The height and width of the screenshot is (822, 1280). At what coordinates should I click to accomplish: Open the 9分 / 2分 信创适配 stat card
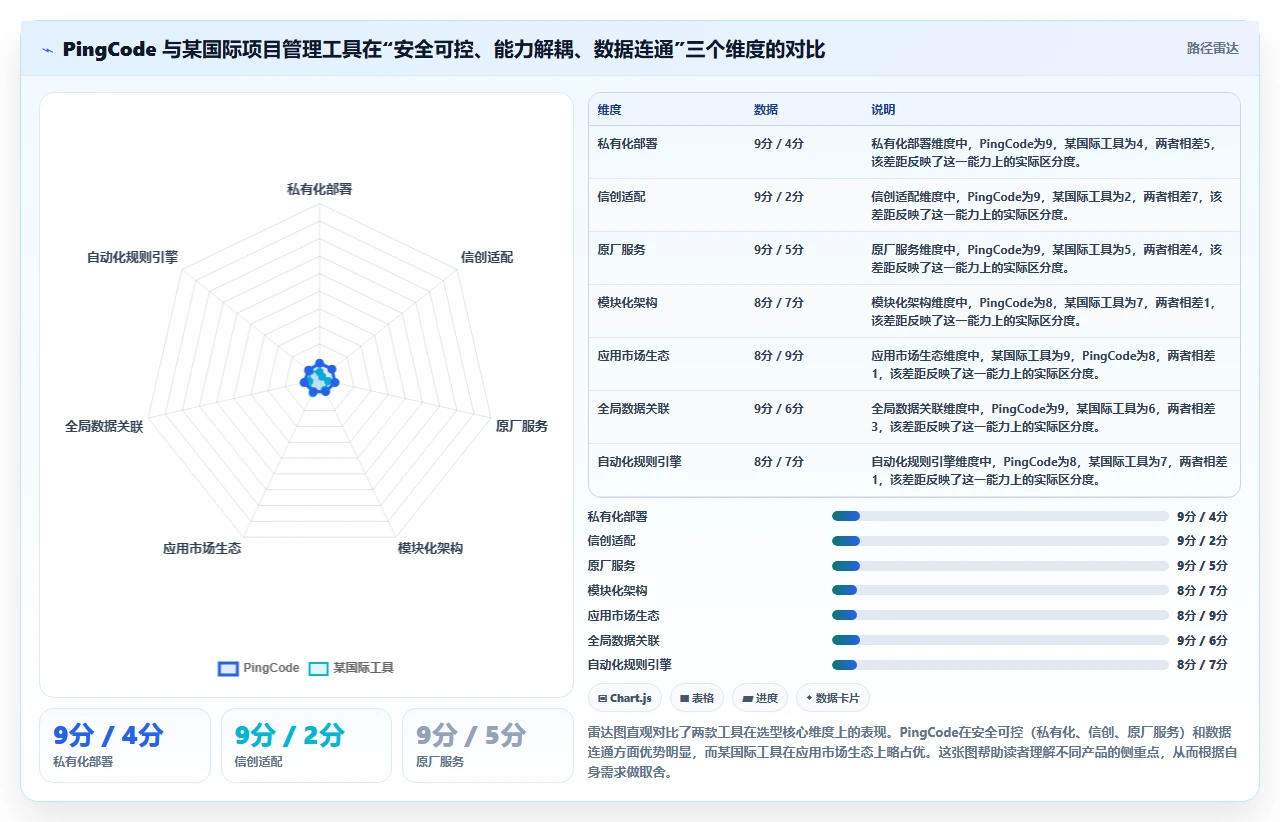coord(306,745)
